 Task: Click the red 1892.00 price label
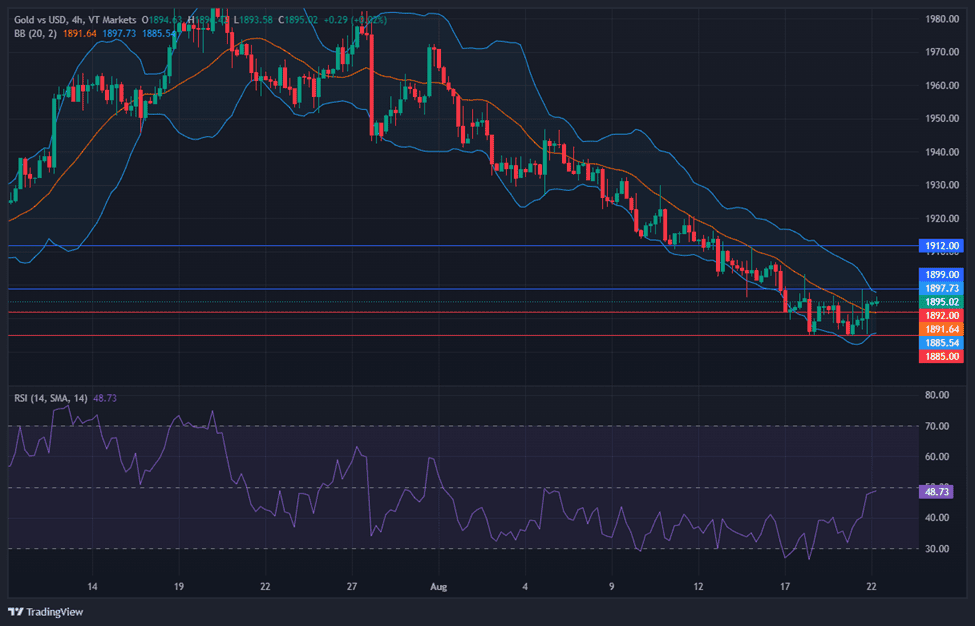click(x=941, y=315)
